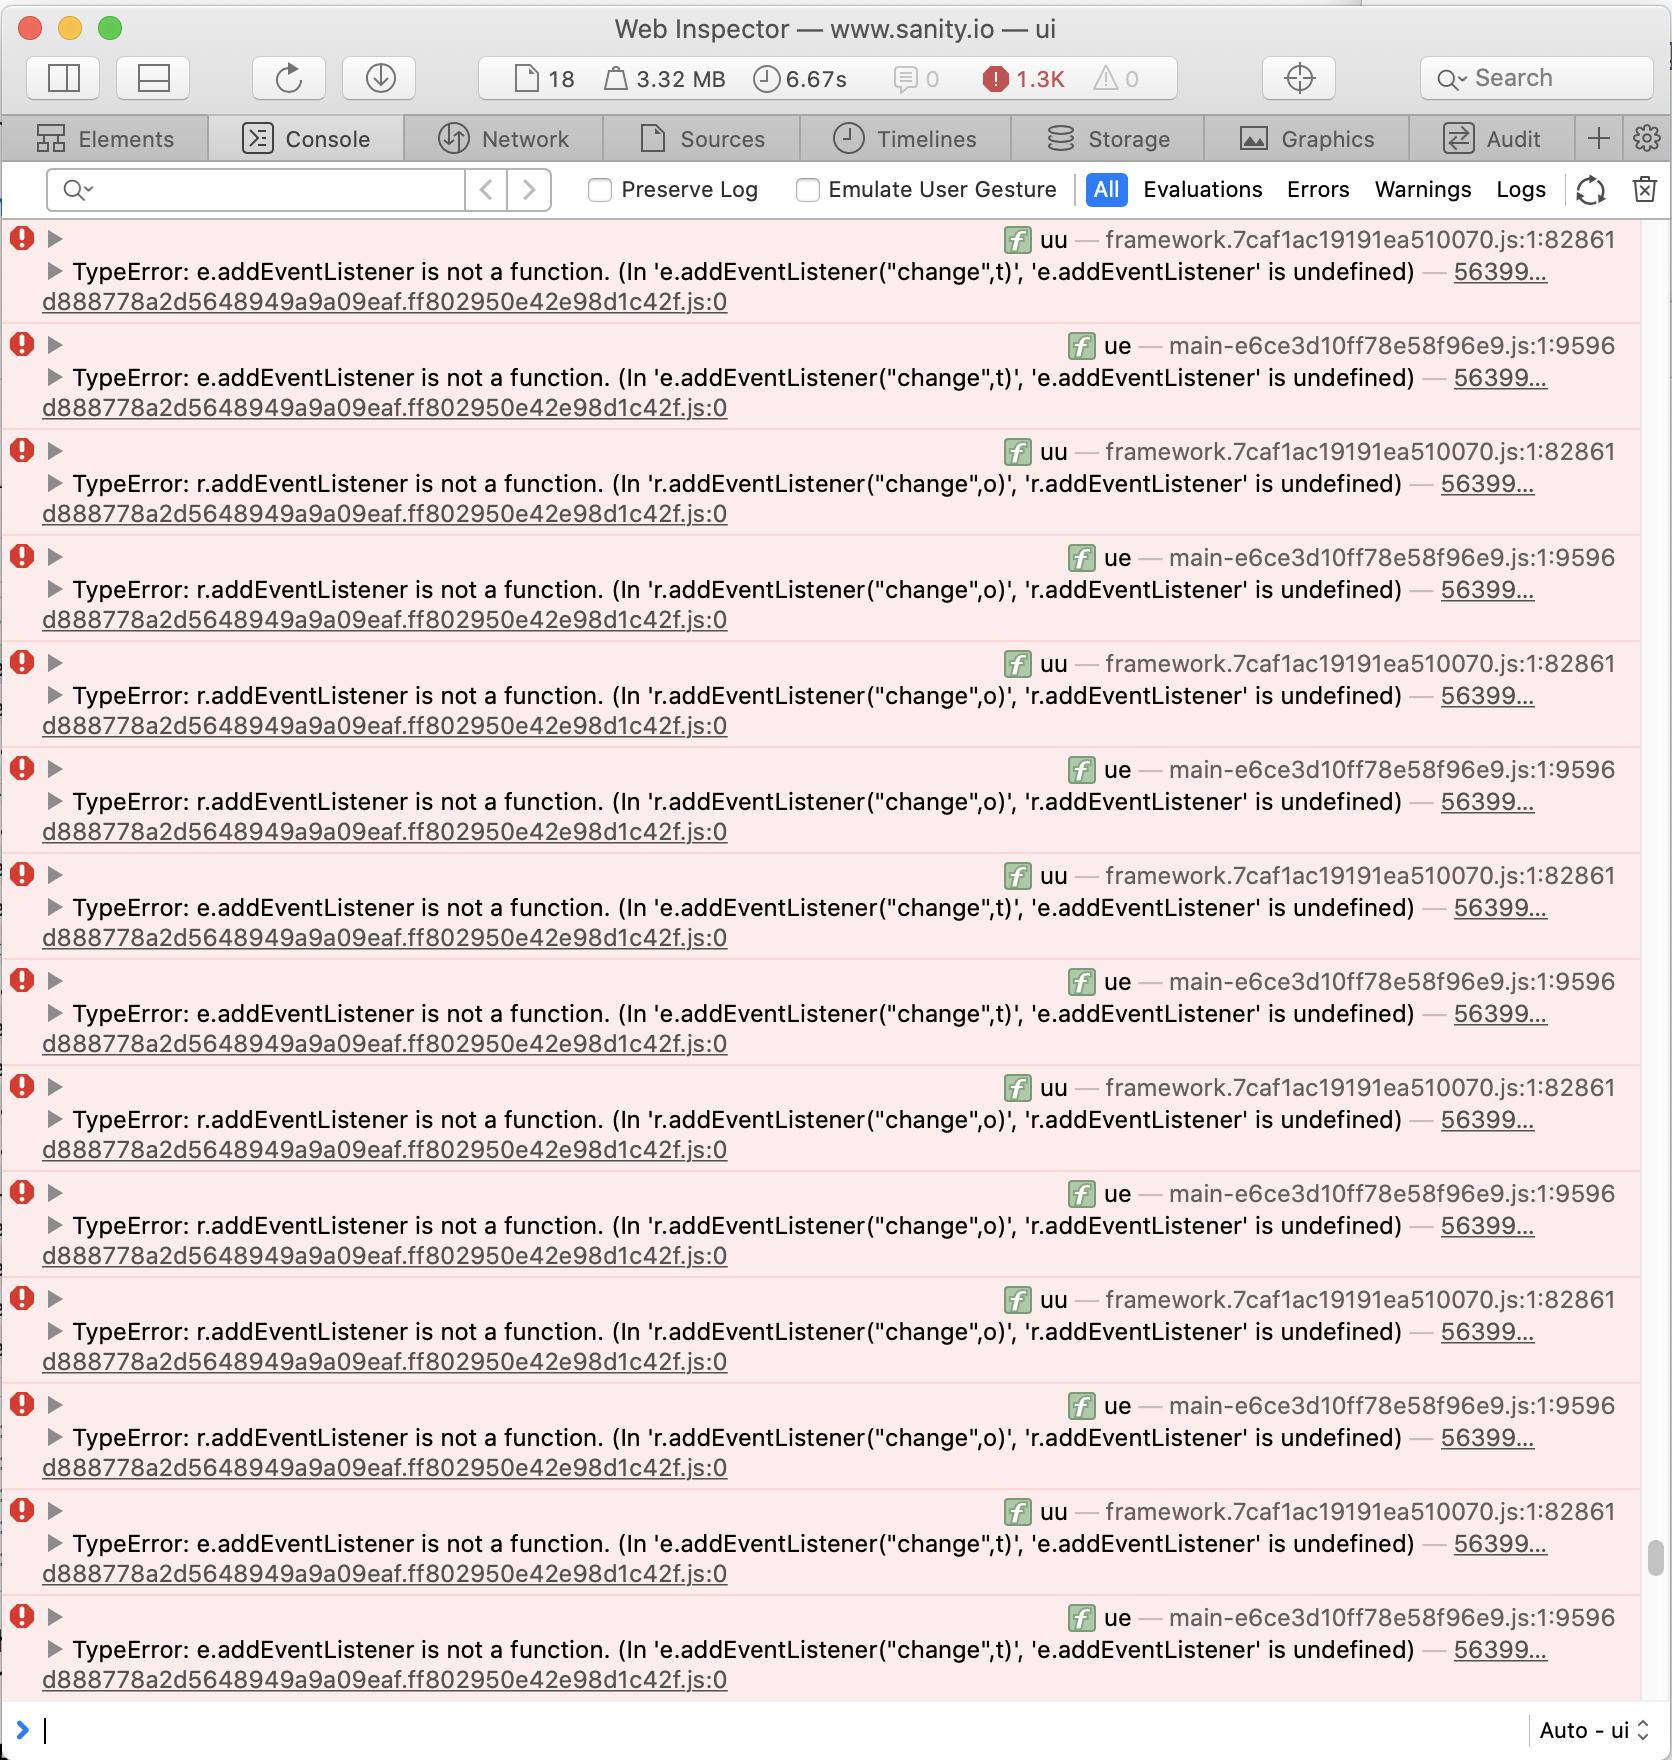Click the download web archive icon
Viewport: 1672px width, 1760px height.
coord(378,78)
